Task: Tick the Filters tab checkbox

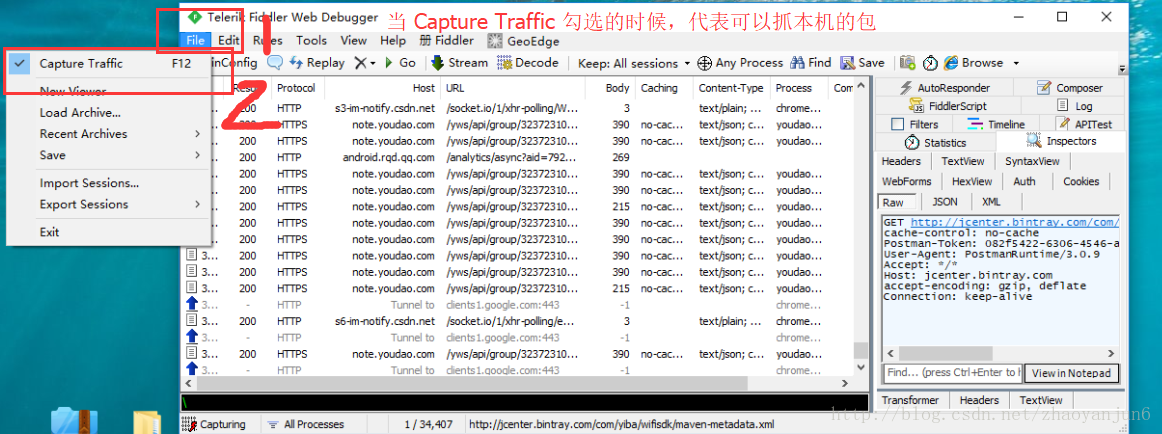Action: tap(897, 124)
